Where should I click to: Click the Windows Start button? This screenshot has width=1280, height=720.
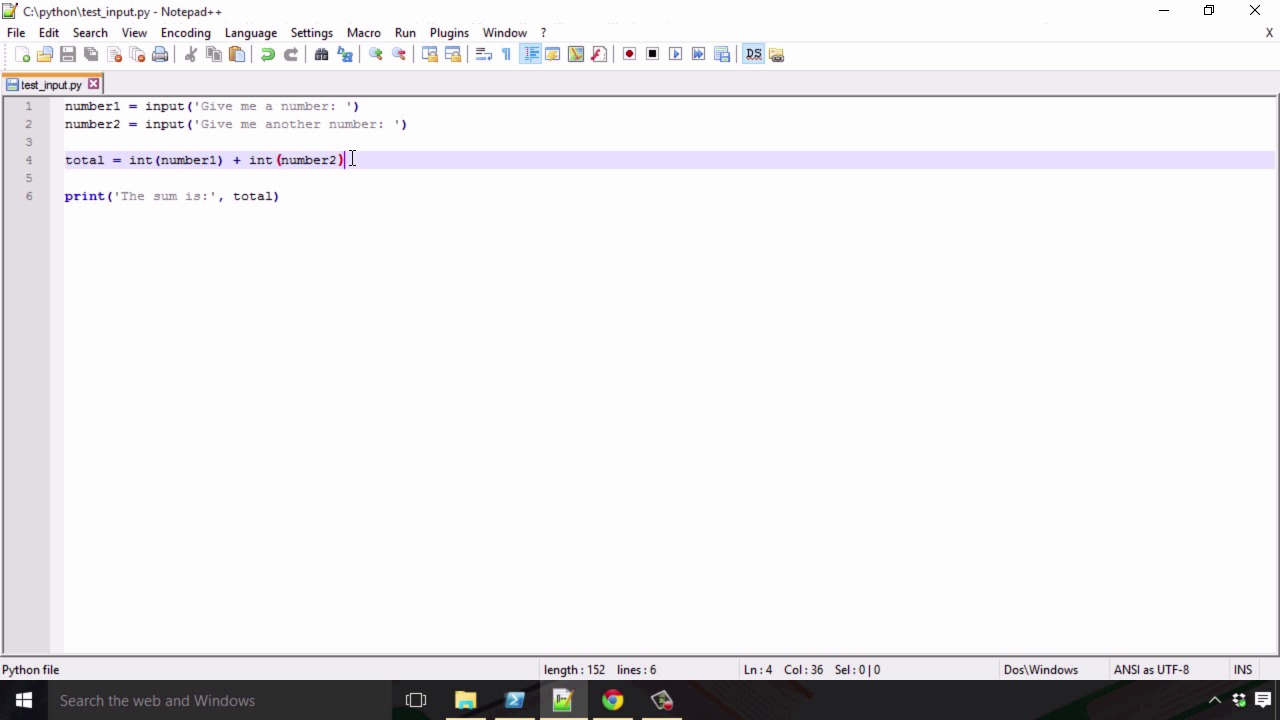coord(24,700)
